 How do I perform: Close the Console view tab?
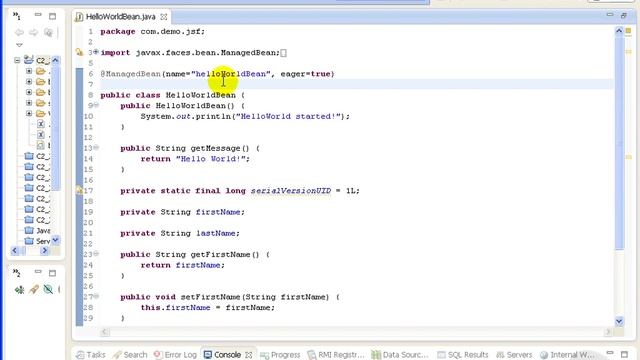click(249, 355)
